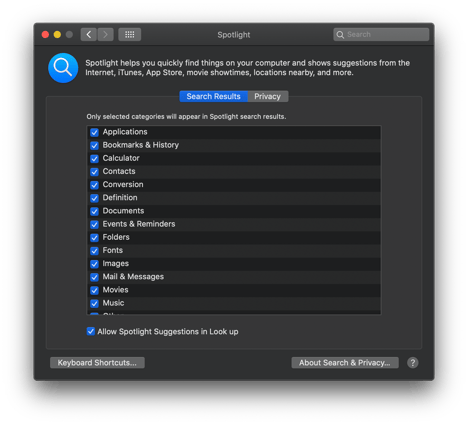Viewport: 468px width, 425px height.
Task: Focus the Search input field
Action: (381, 34)
